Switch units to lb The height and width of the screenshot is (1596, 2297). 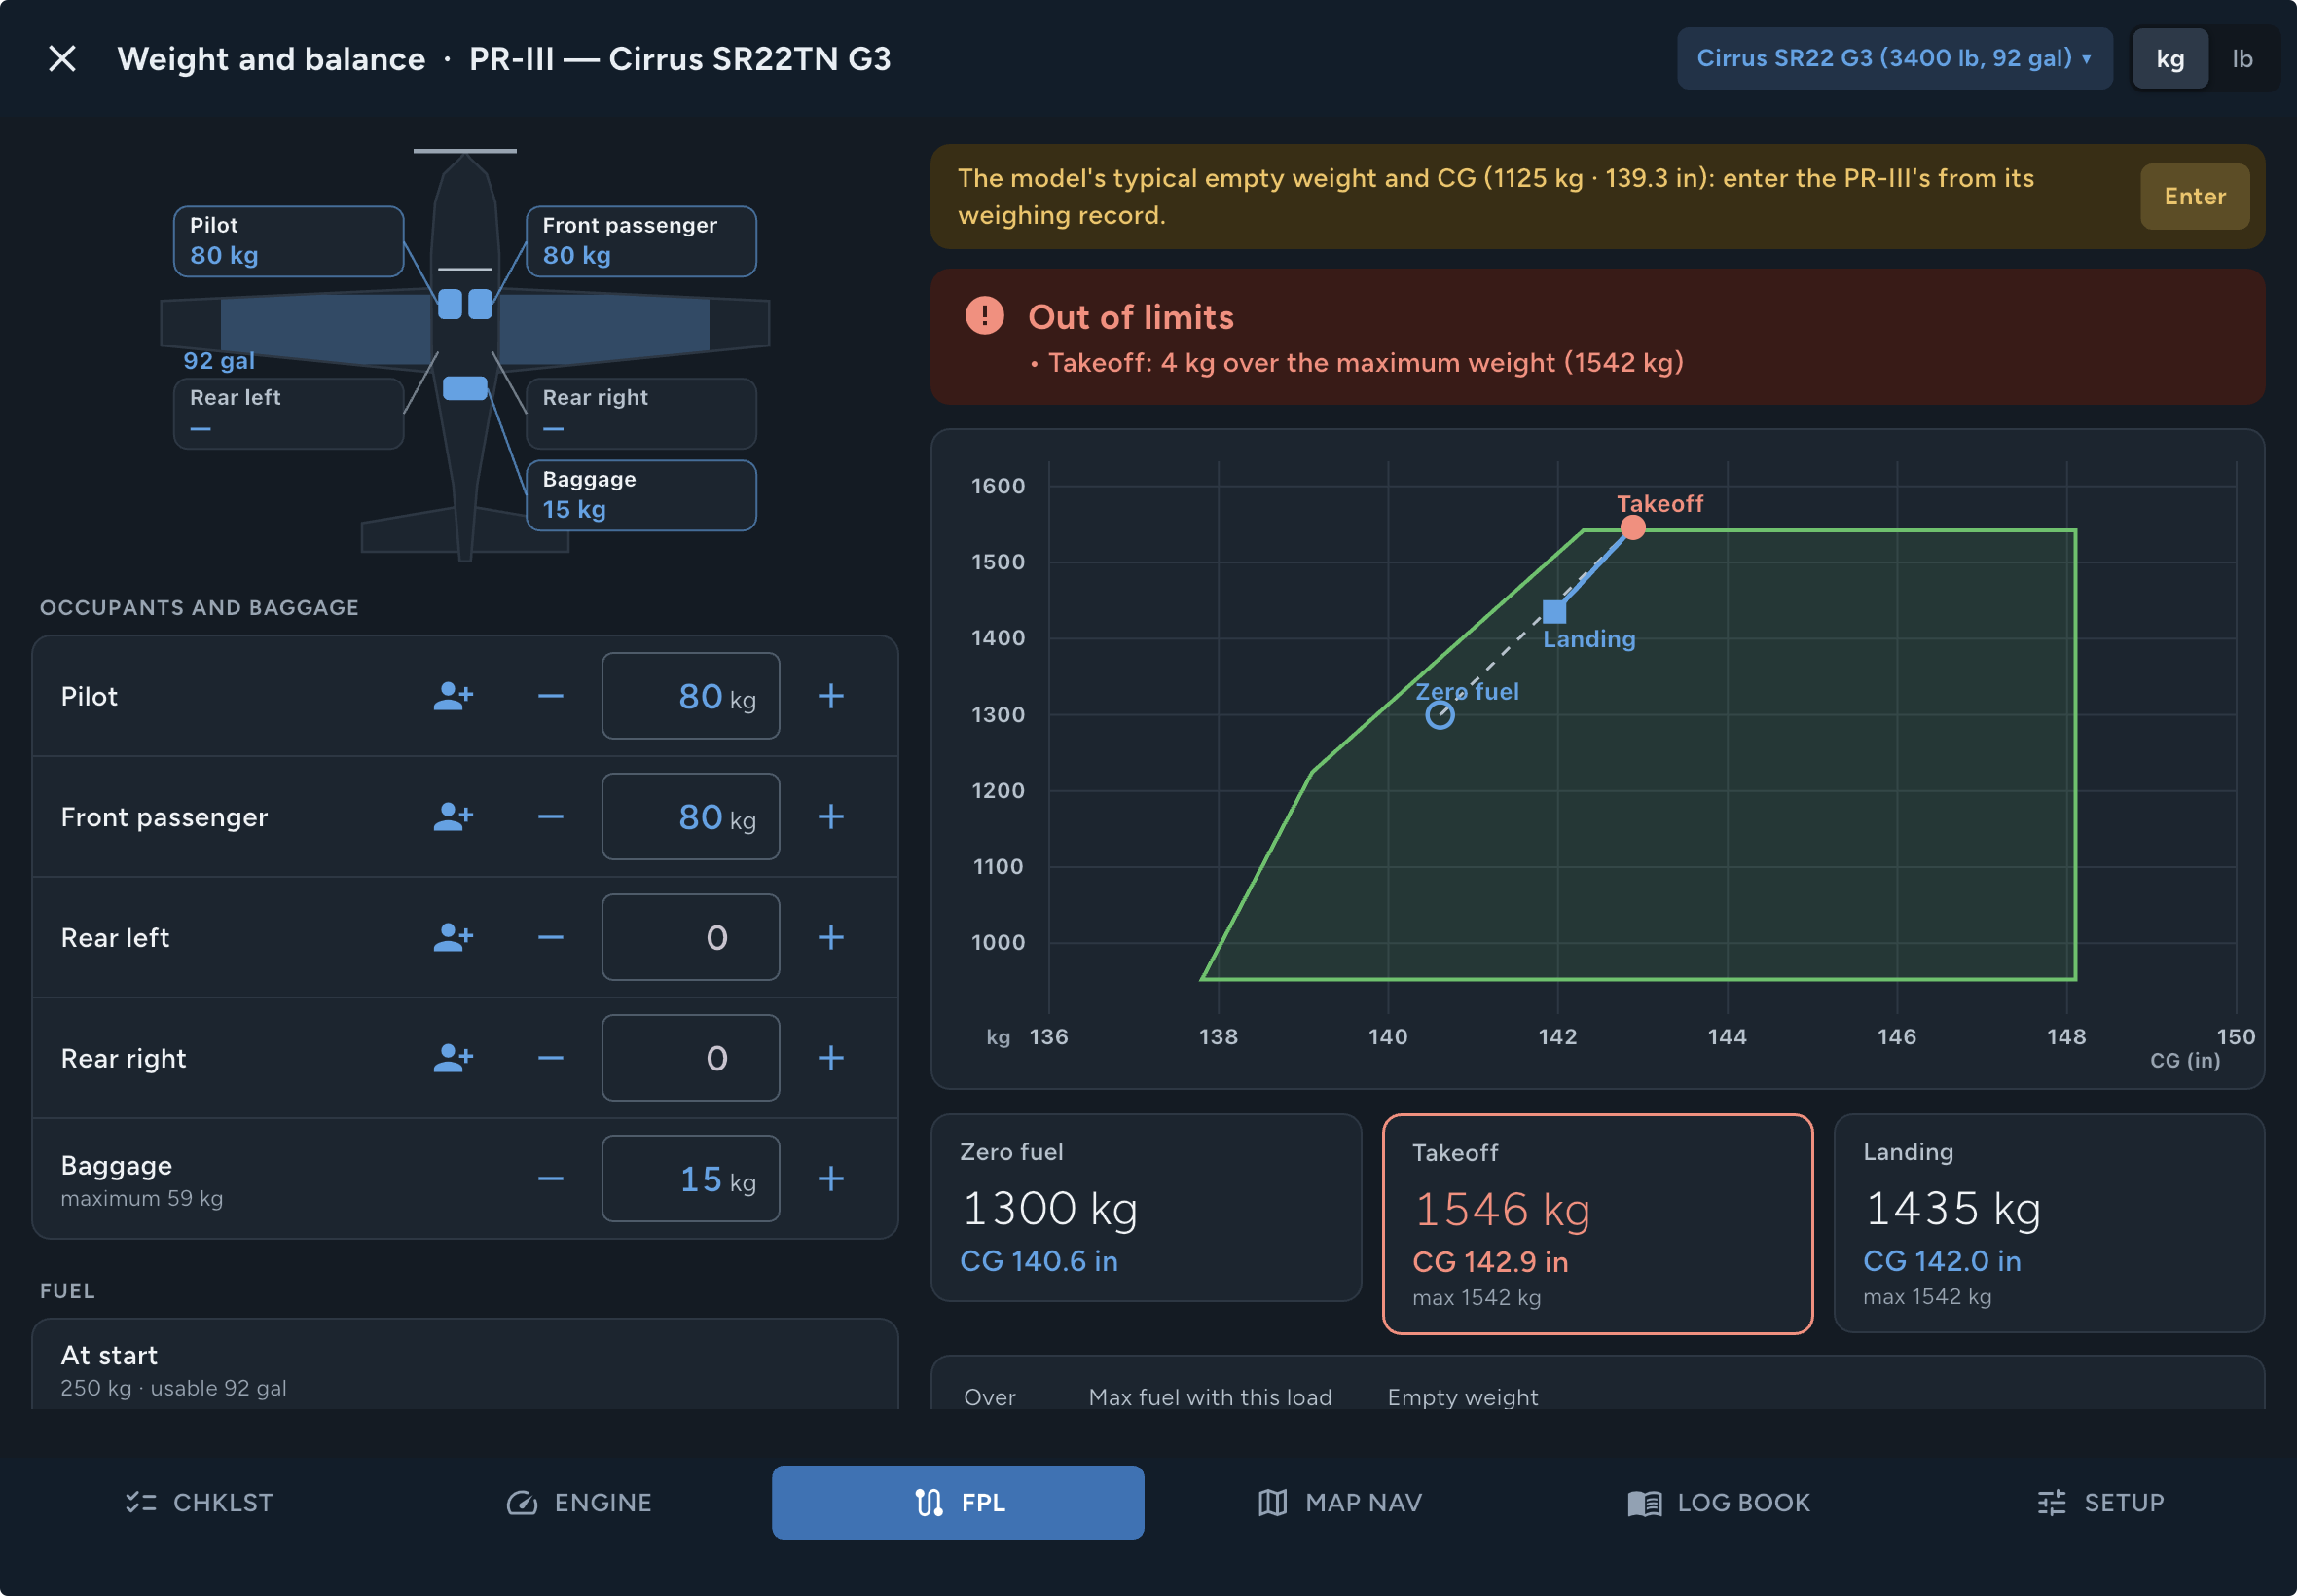(2242, 58)
